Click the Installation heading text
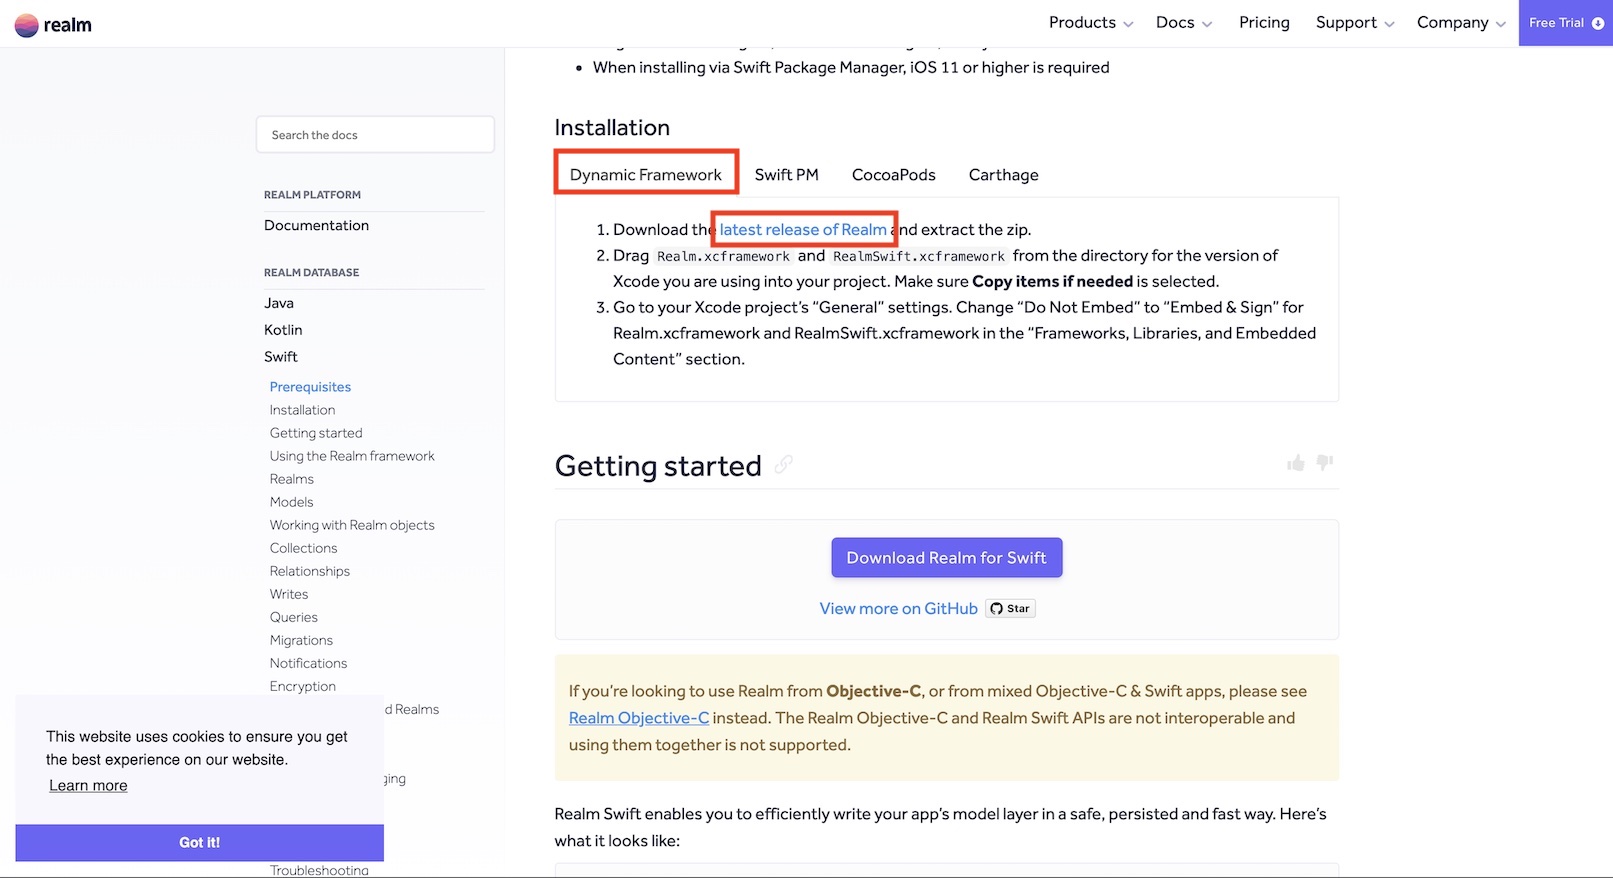Screen dimensions: 1613x878 point(612,128)
